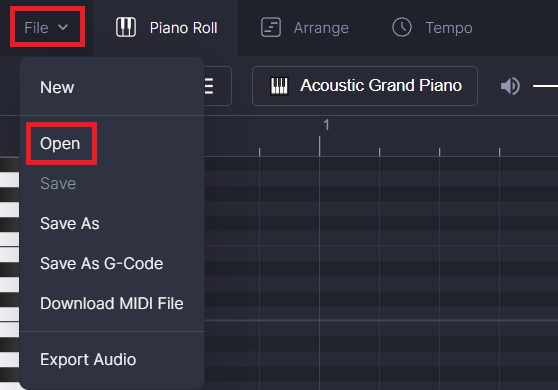The image size is (558, 390).
Task: Click measure 1 marker on the ruler
Action: click(x=326, y=125)
